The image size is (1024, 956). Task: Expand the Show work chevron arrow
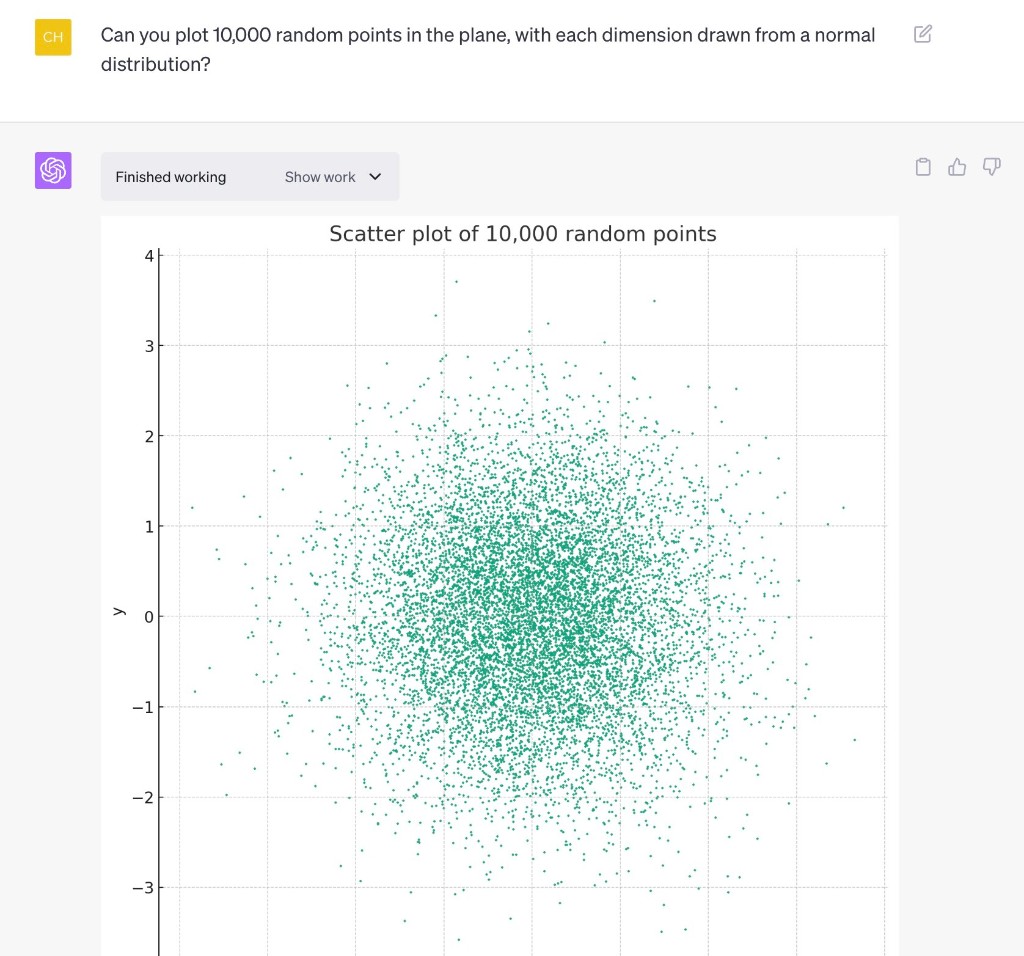point(376,177)
